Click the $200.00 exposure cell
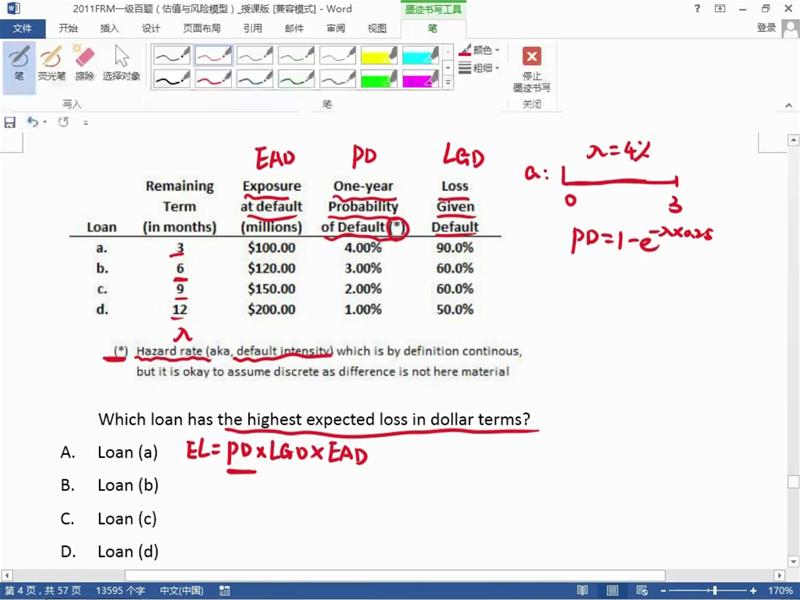This screenshot has height=600, width=800. pyautogui.click(x=271, y=309)
